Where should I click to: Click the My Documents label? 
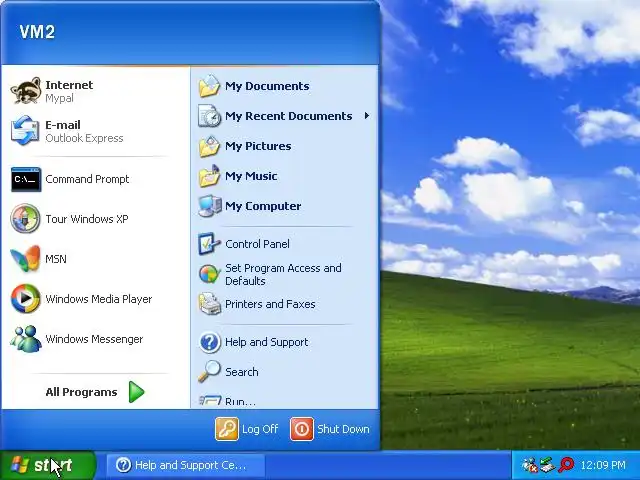267,86
